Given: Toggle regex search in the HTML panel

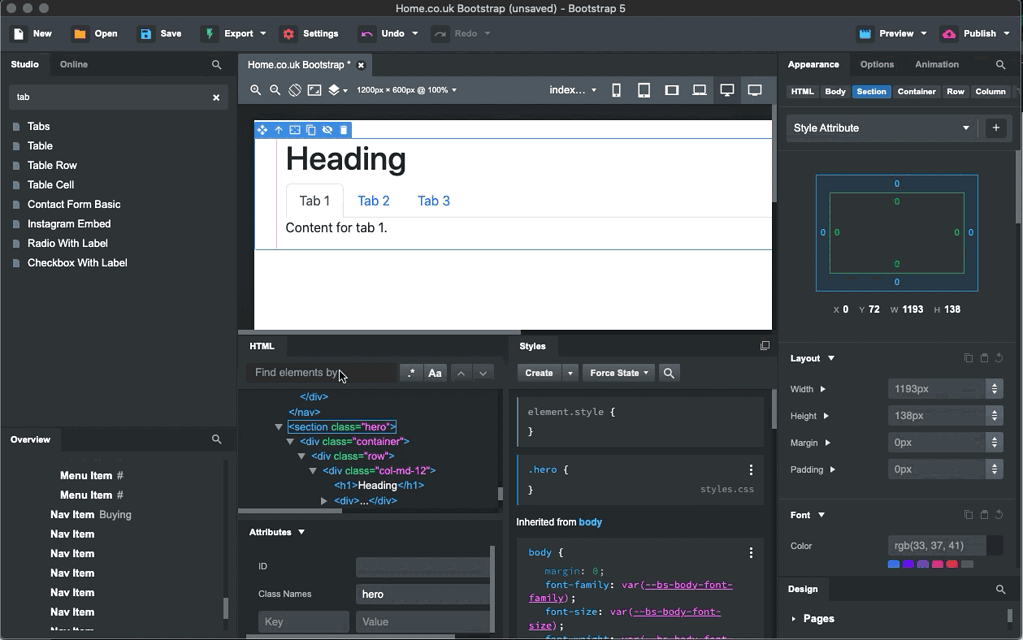Looking at the screenshot, I should (x=411, y=373).
